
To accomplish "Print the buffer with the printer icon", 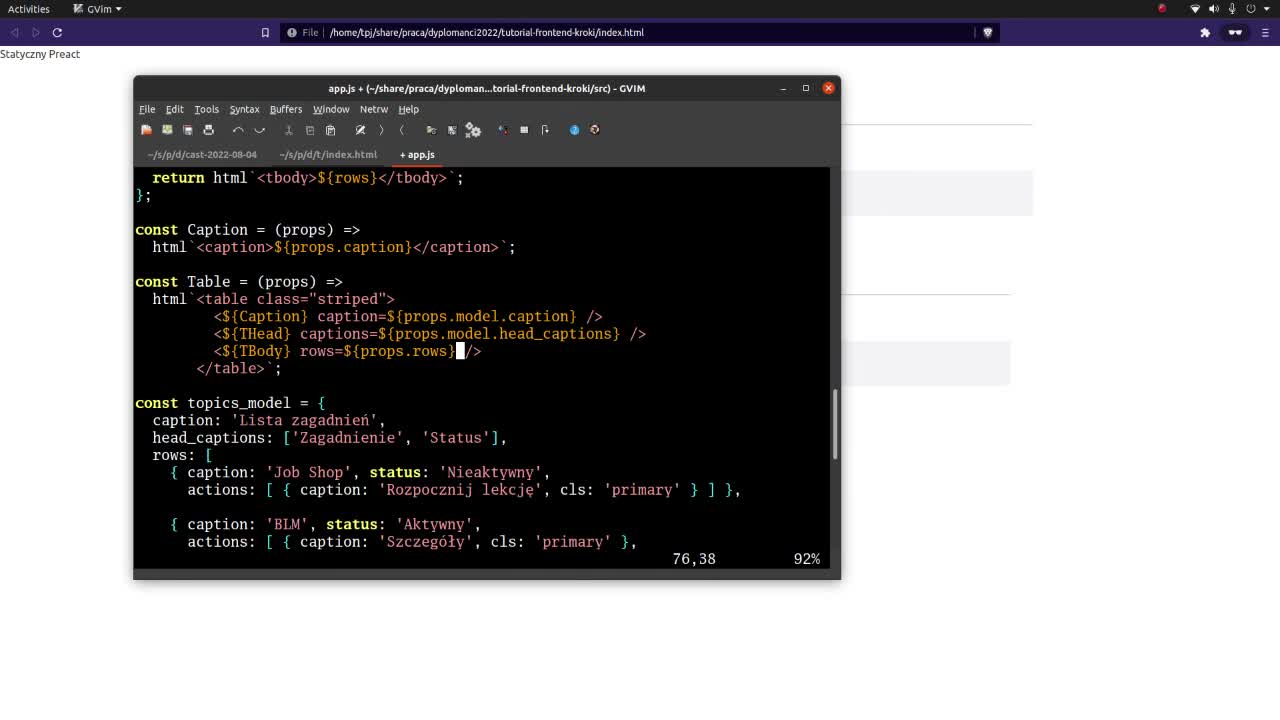I will pos(209,130).
